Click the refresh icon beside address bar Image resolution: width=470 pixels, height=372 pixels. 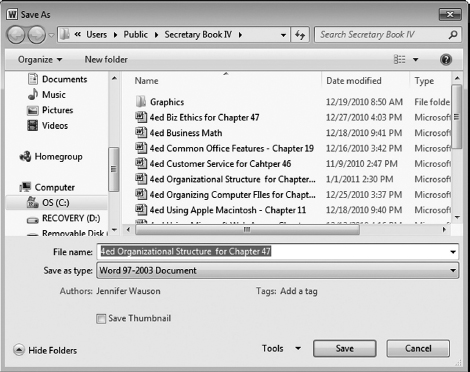pos(300,35)
